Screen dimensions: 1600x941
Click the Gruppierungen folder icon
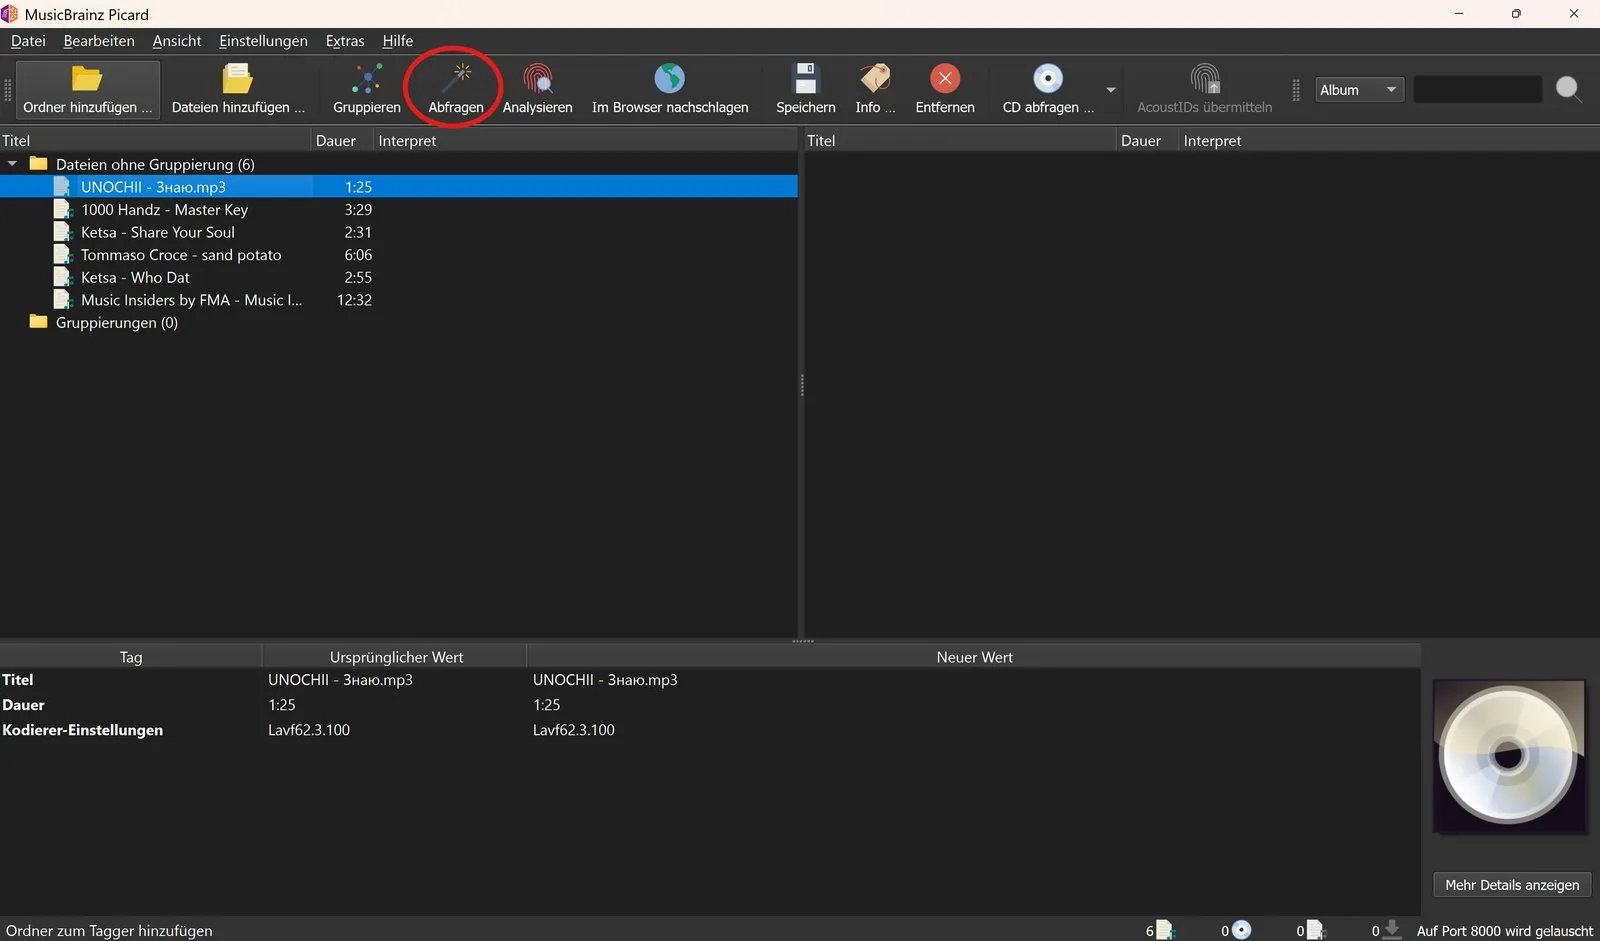pos(39,322)
